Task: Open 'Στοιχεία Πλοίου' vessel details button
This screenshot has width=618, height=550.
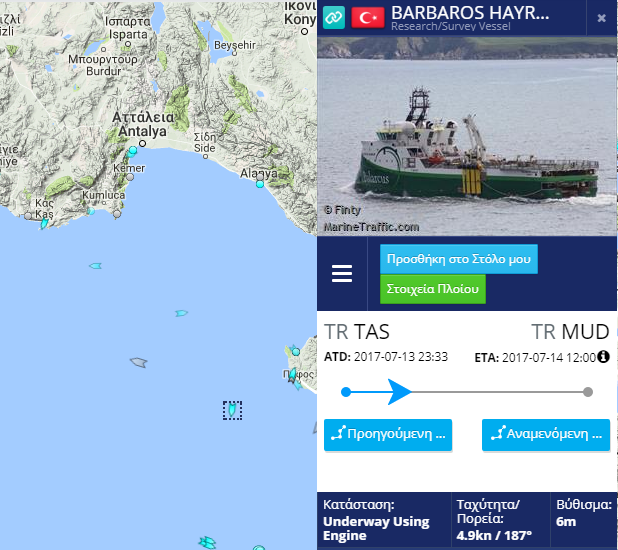Action: click(433, 289)
